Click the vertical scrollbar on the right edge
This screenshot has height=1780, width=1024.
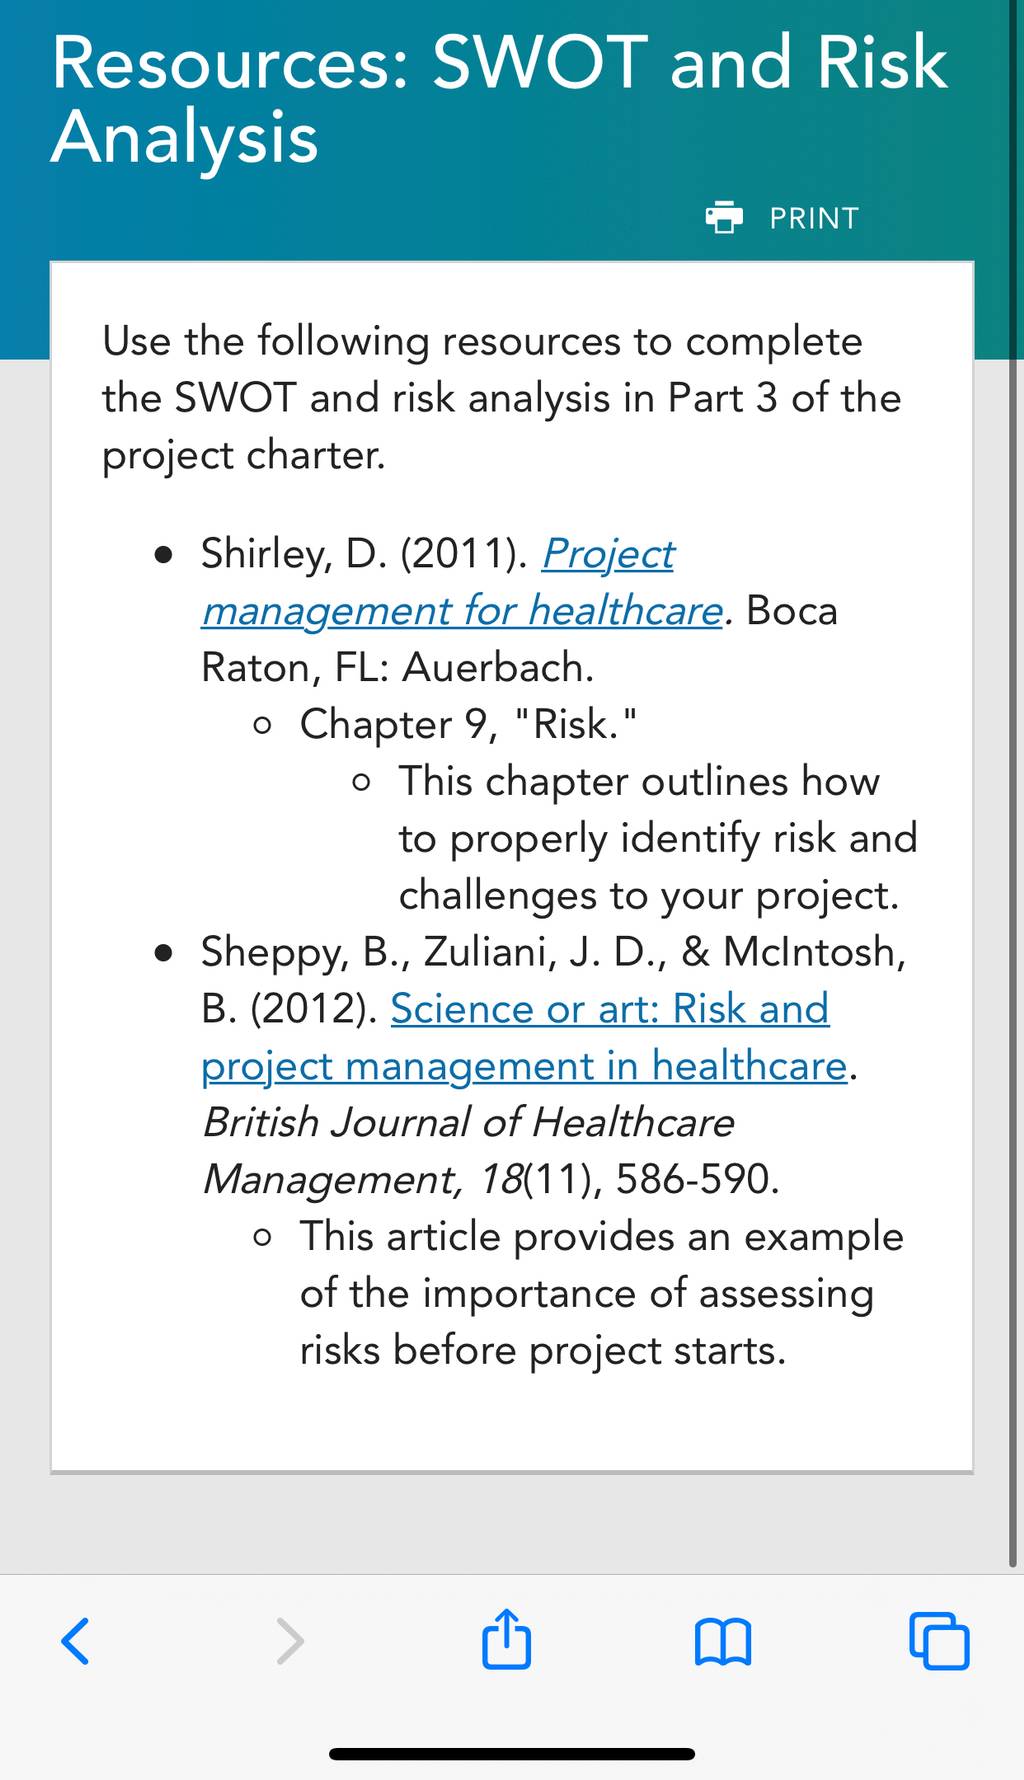1013,780
